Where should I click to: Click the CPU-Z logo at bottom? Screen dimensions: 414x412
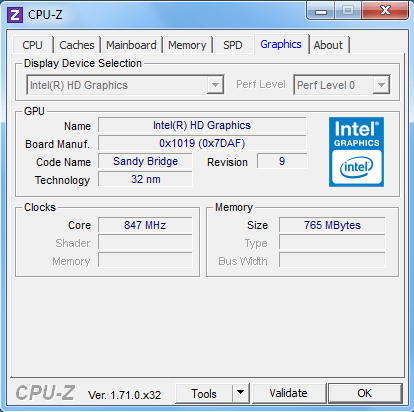tap(45, 393)
